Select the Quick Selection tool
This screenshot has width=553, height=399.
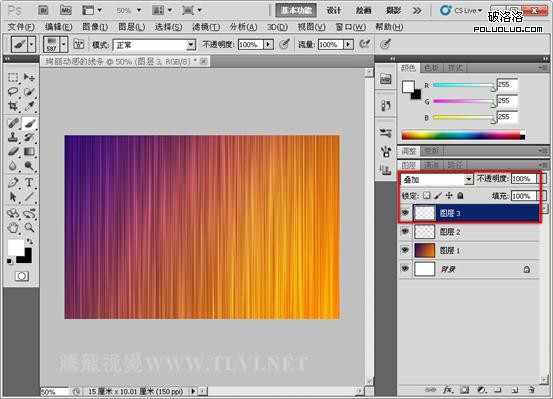[29, 92]
